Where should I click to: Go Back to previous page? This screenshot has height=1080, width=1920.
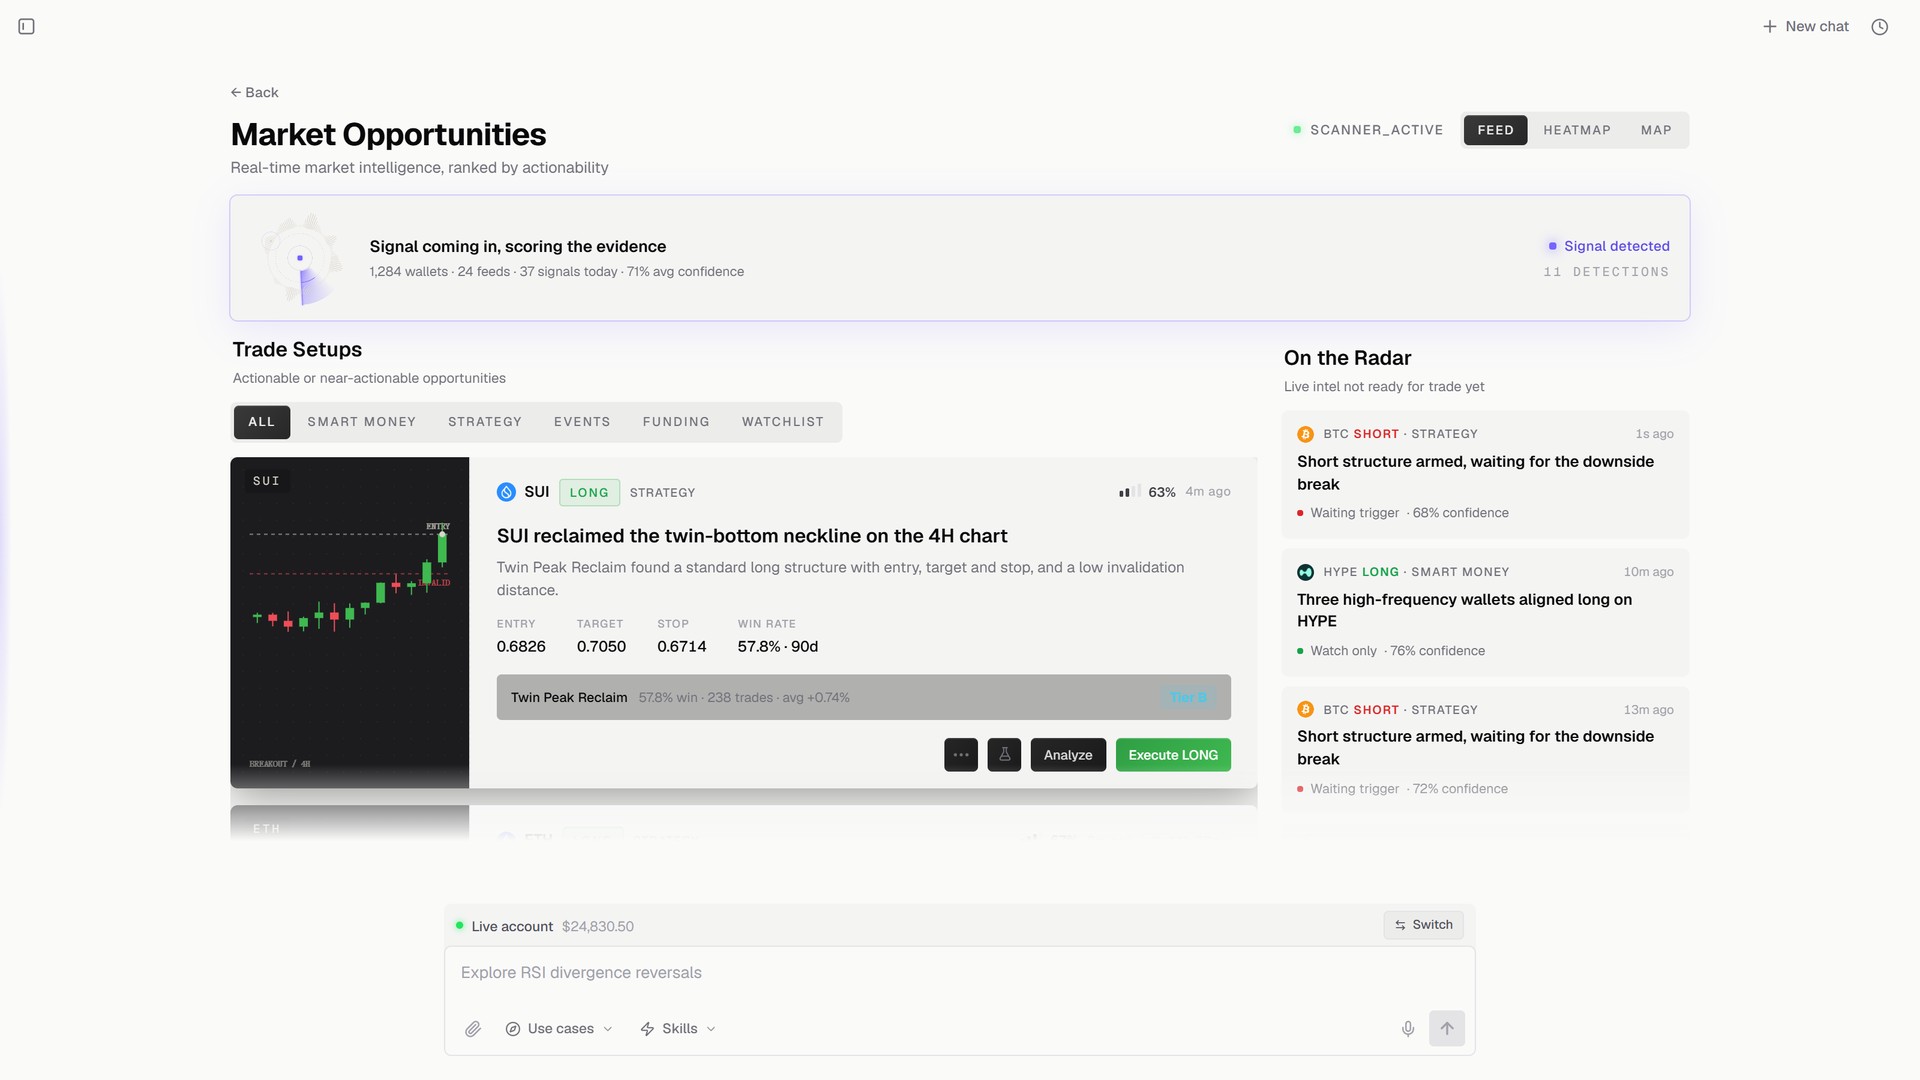pyautogui.click(x=254, y=92)
